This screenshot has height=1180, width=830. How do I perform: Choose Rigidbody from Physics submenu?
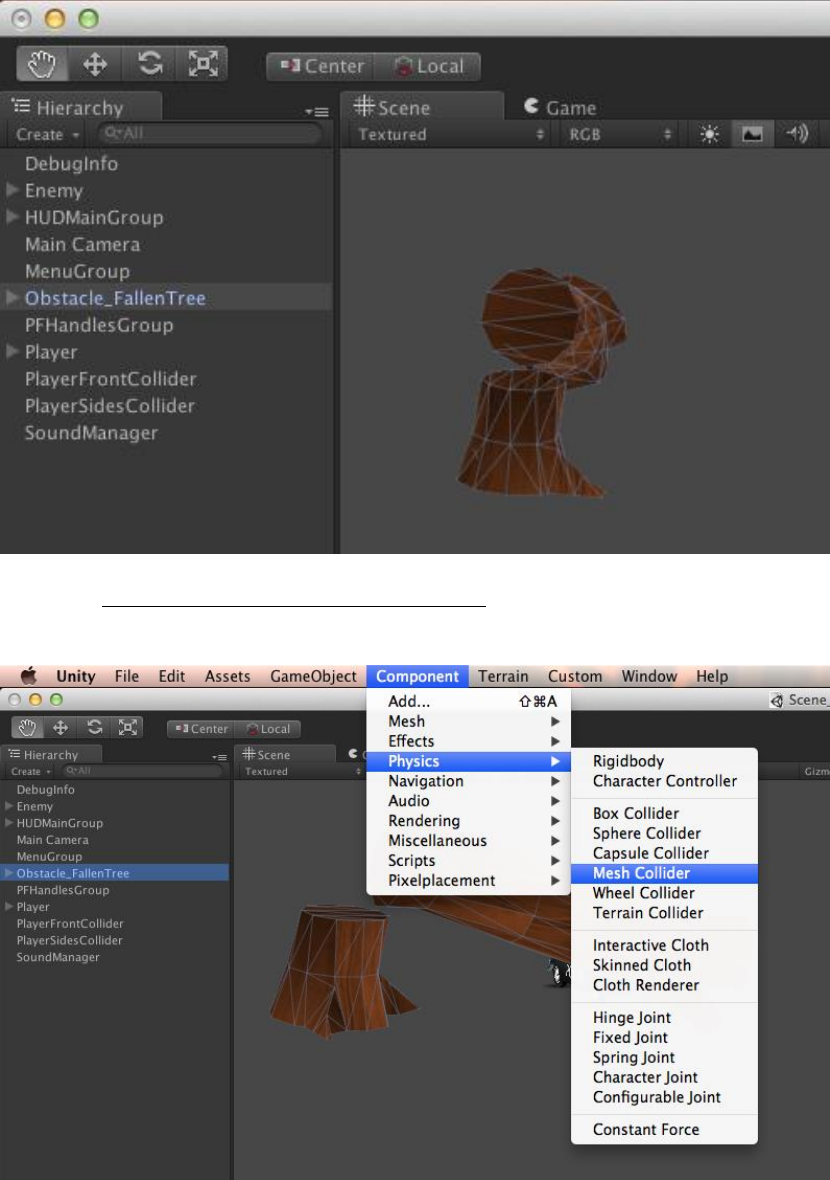coord(664,761)
